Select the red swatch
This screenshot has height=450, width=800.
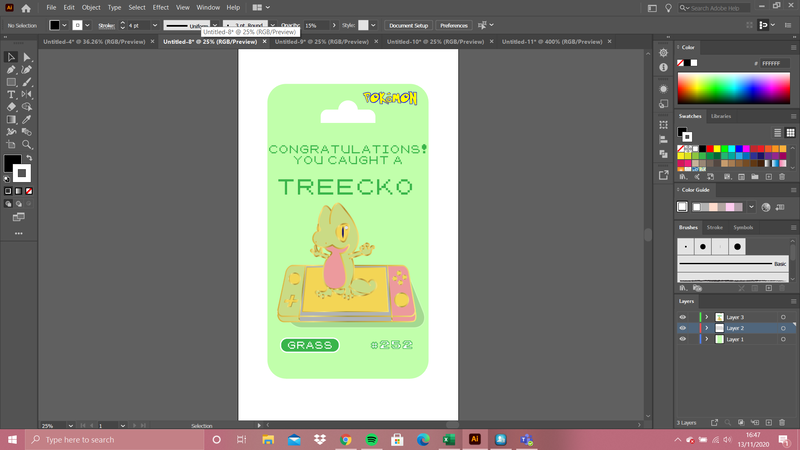pos(710,149)
